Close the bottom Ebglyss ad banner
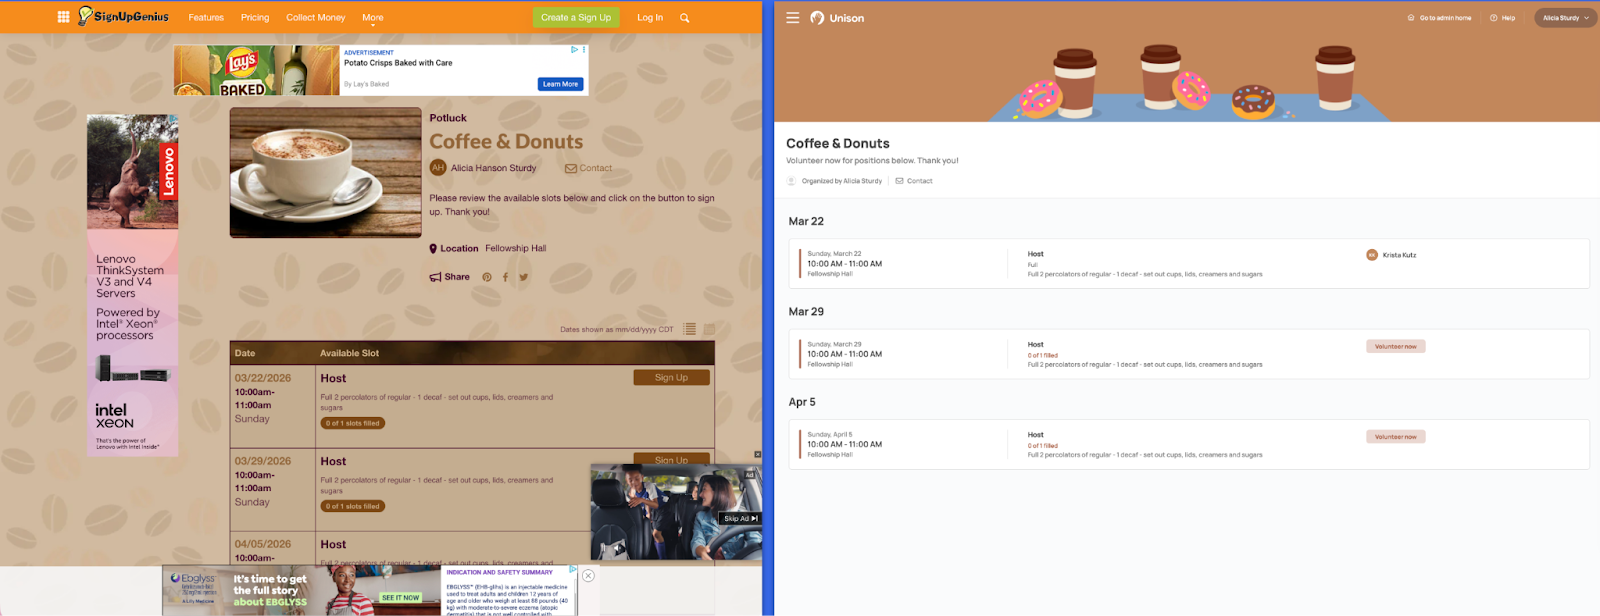Screen dimensions: 1600x616 point(588,575)
